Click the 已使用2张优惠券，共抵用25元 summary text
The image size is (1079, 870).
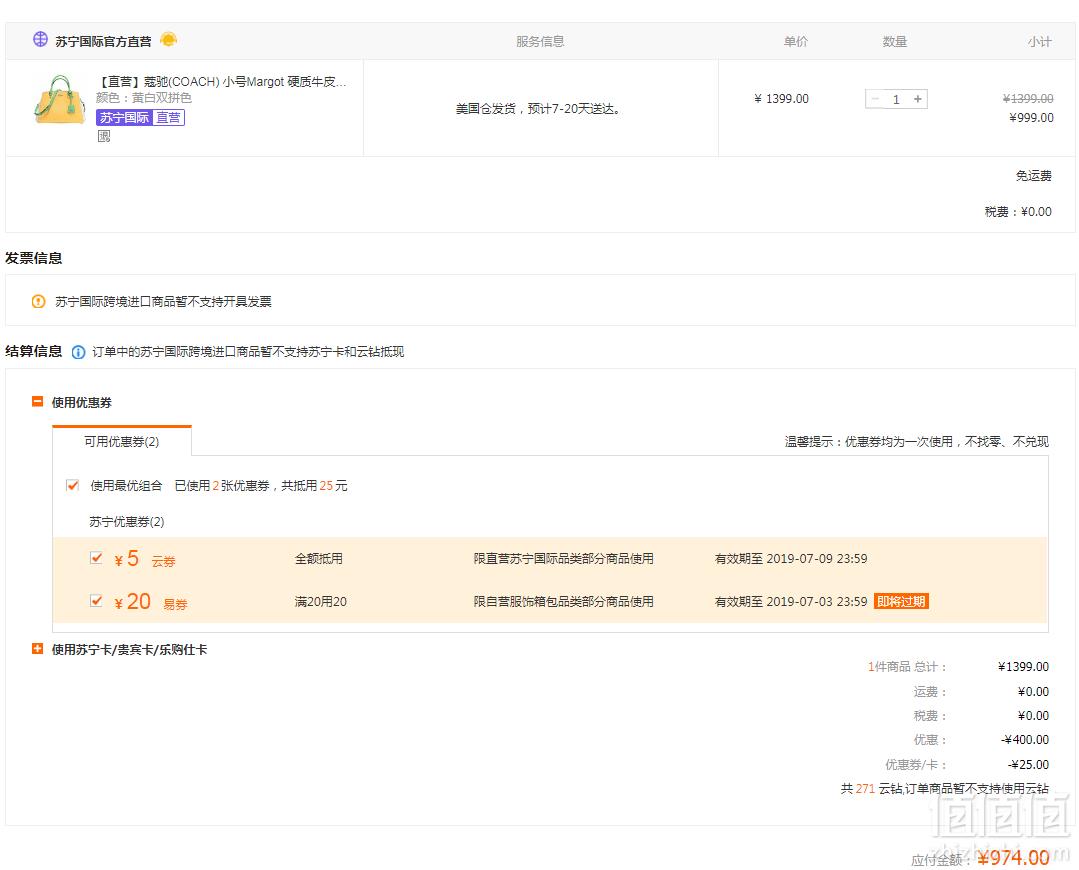pyautogui.click(x=261, y=485)
